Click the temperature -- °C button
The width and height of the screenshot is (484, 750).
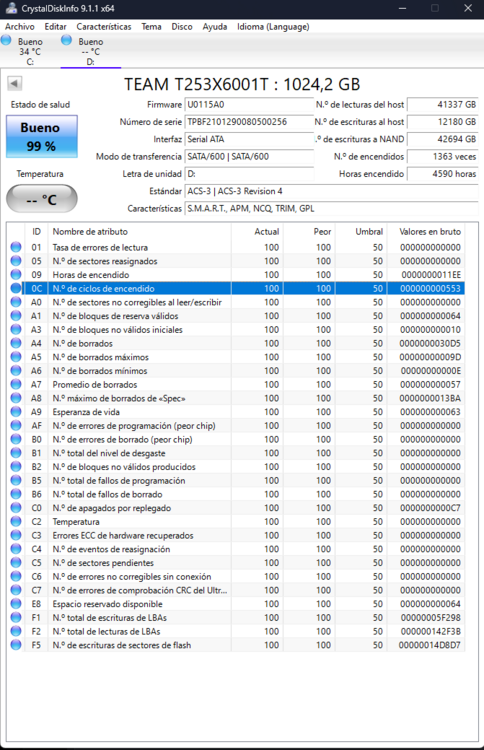click(x=42, y=199)
